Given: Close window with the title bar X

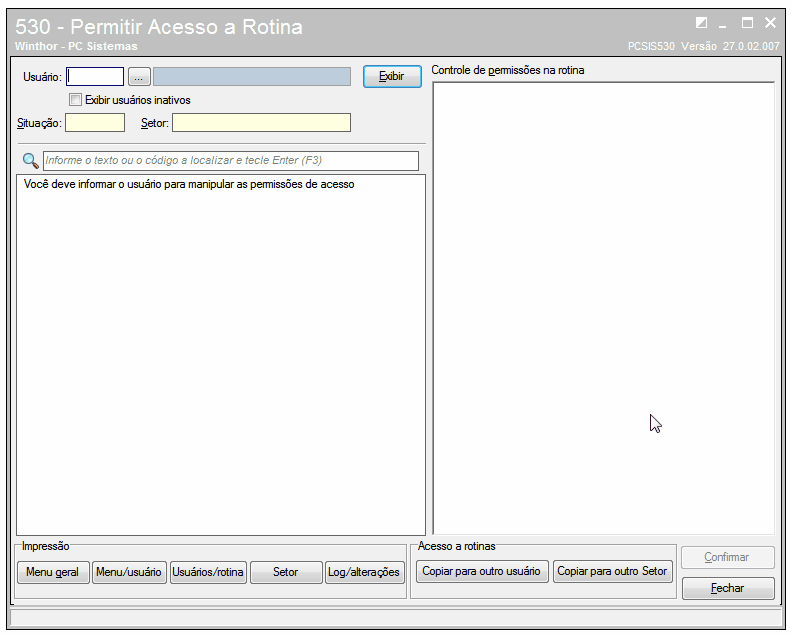Looking at the screenshot, I should 770,23.
